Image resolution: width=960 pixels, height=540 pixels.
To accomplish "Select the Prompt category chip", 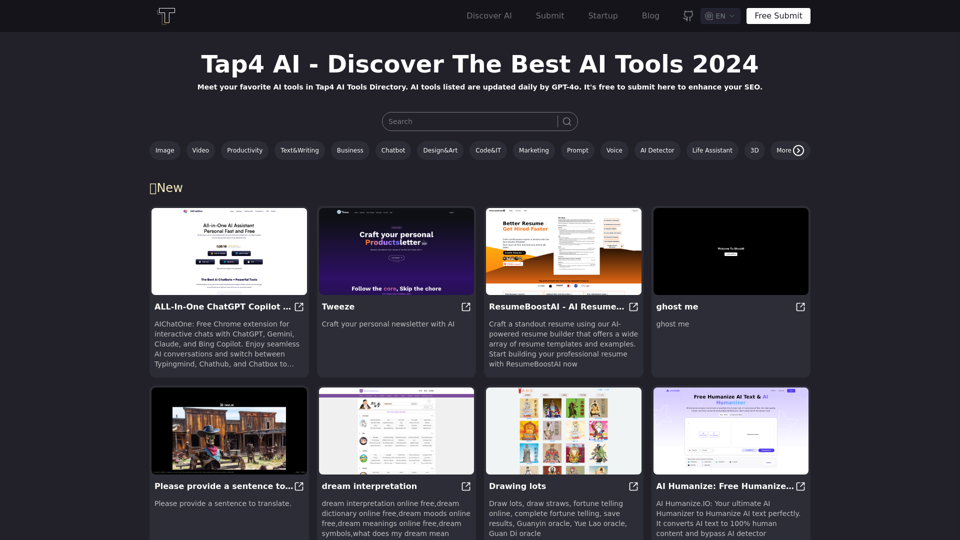I will (x=577, y=151).
